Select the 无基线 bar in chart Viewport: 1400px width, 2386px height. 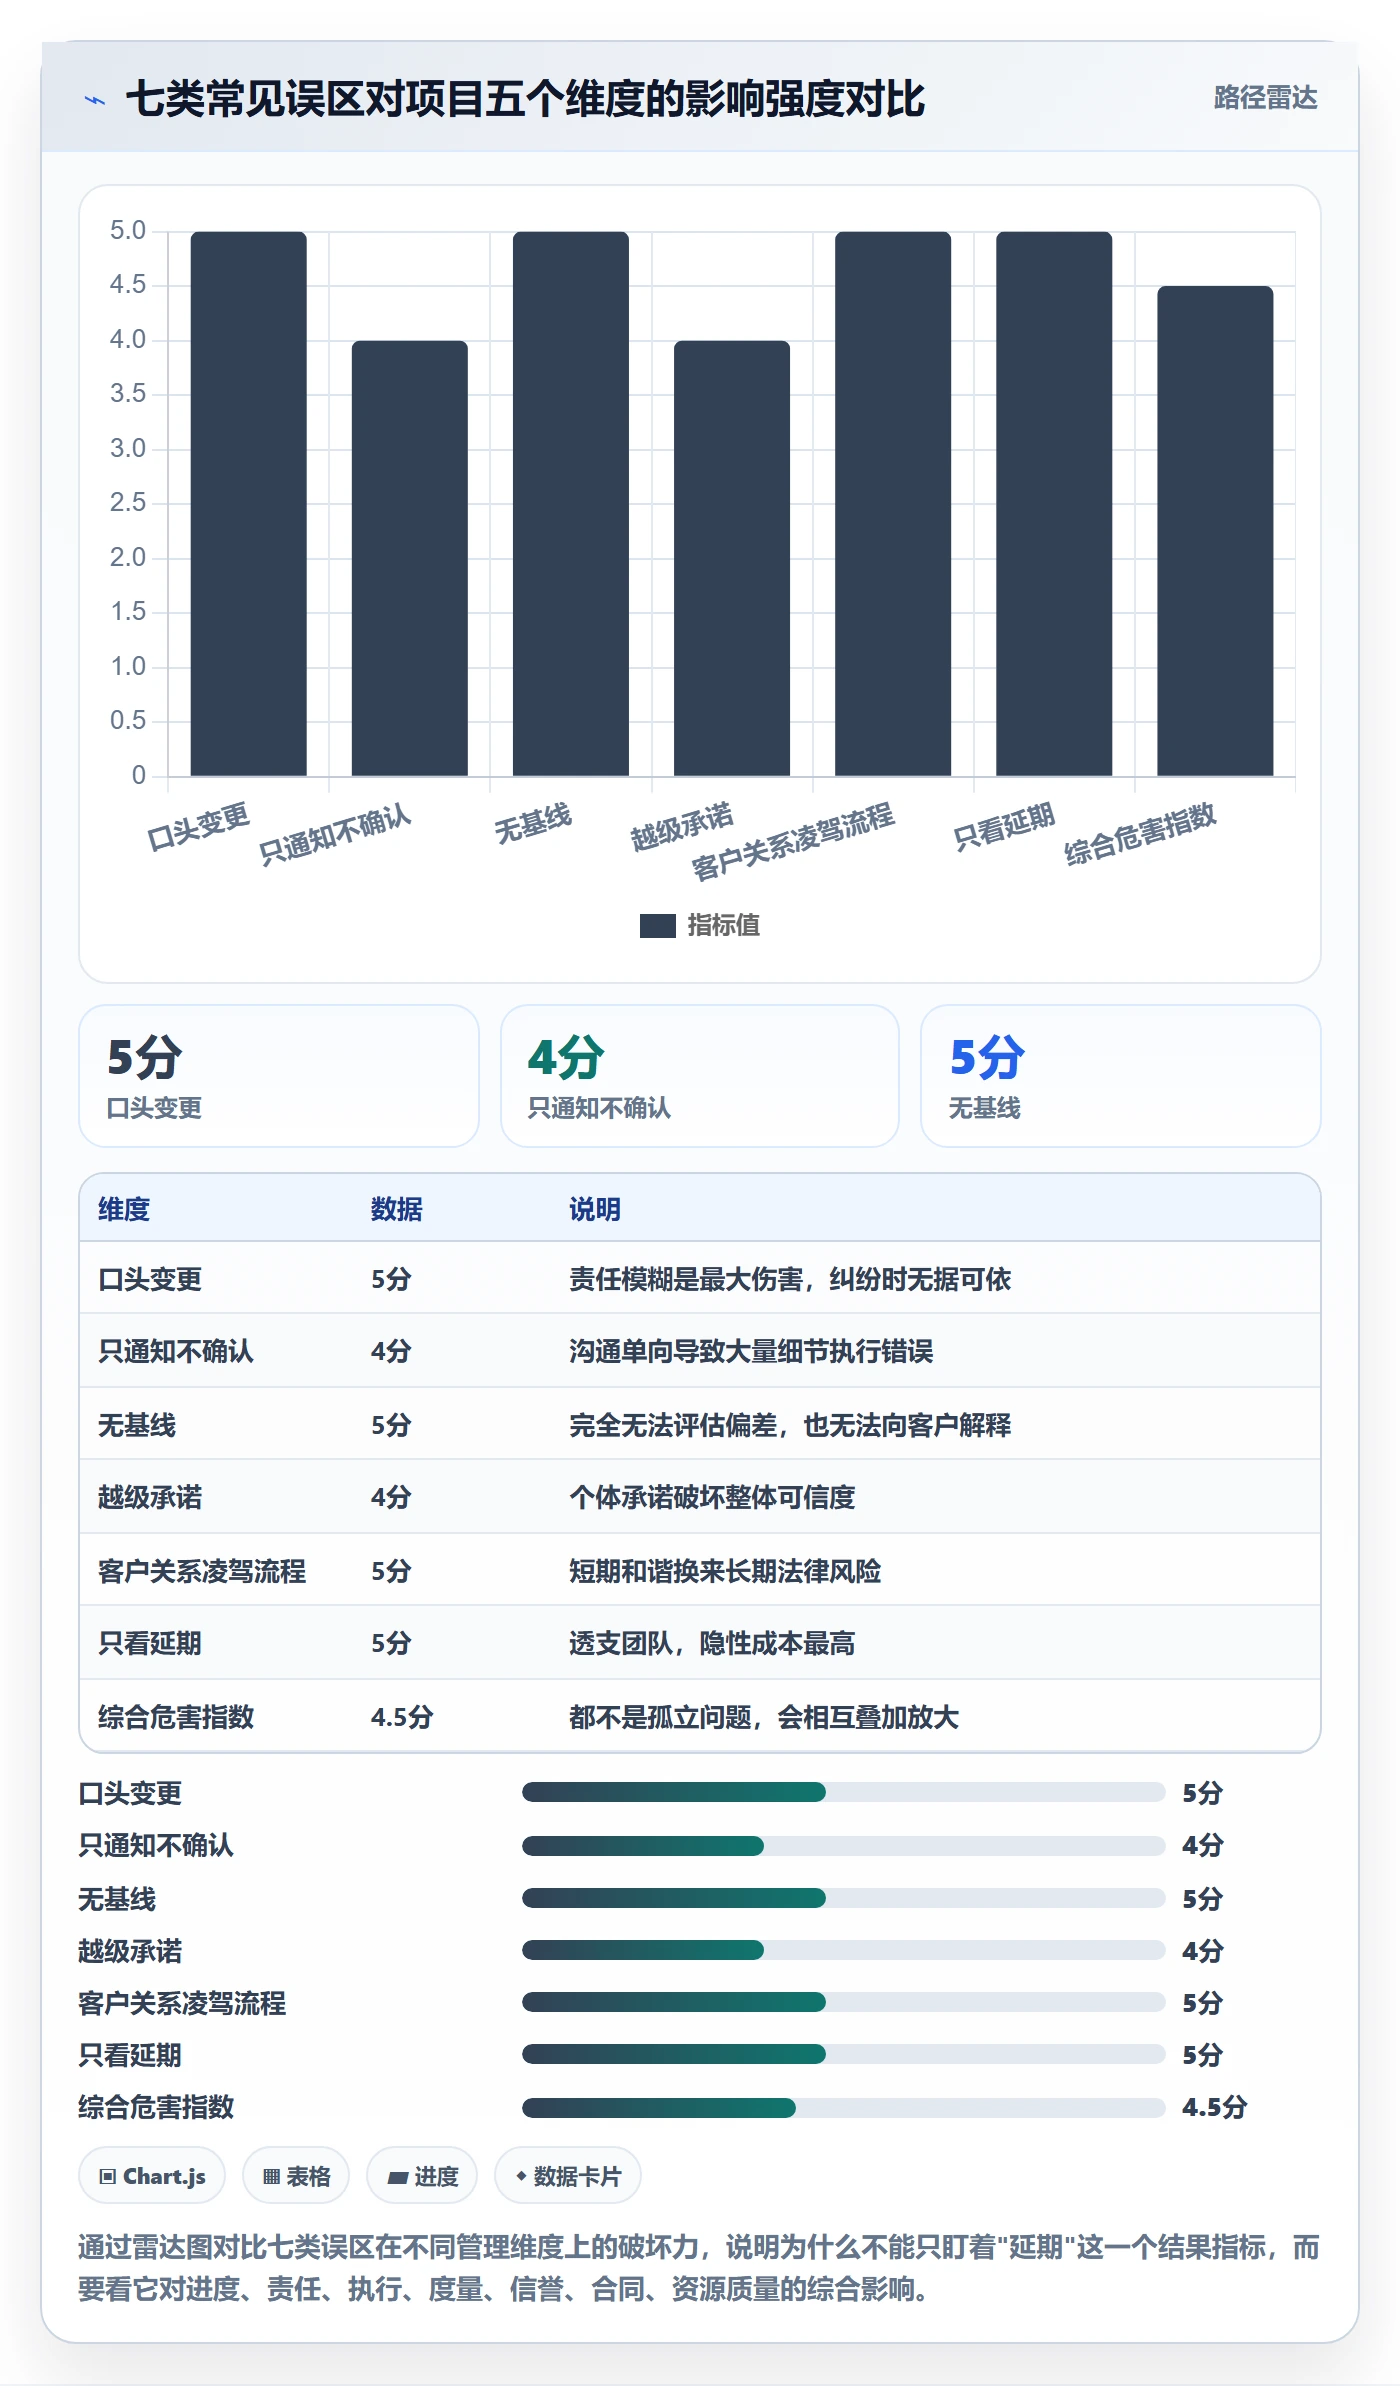coord(570,503)
